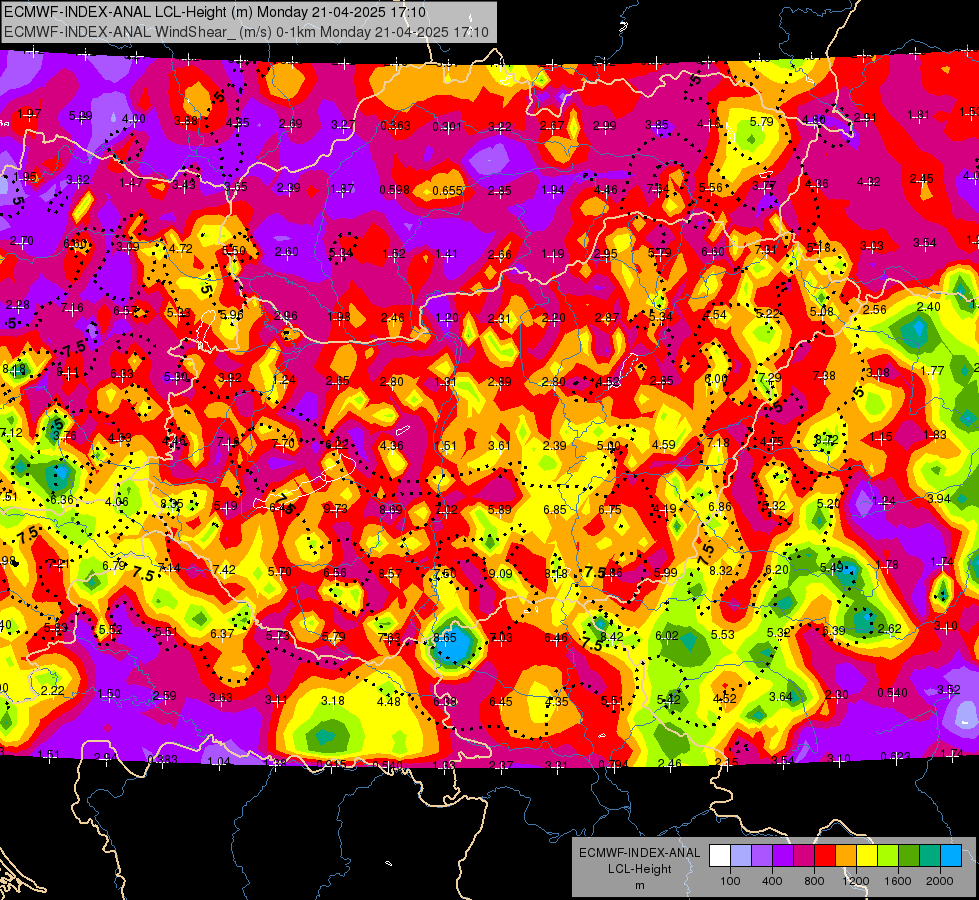Image resolution: width=979 pixels, height=900 pixels.
Task: Pick the sky blue swatch at legend end
Action: (950, 856)
